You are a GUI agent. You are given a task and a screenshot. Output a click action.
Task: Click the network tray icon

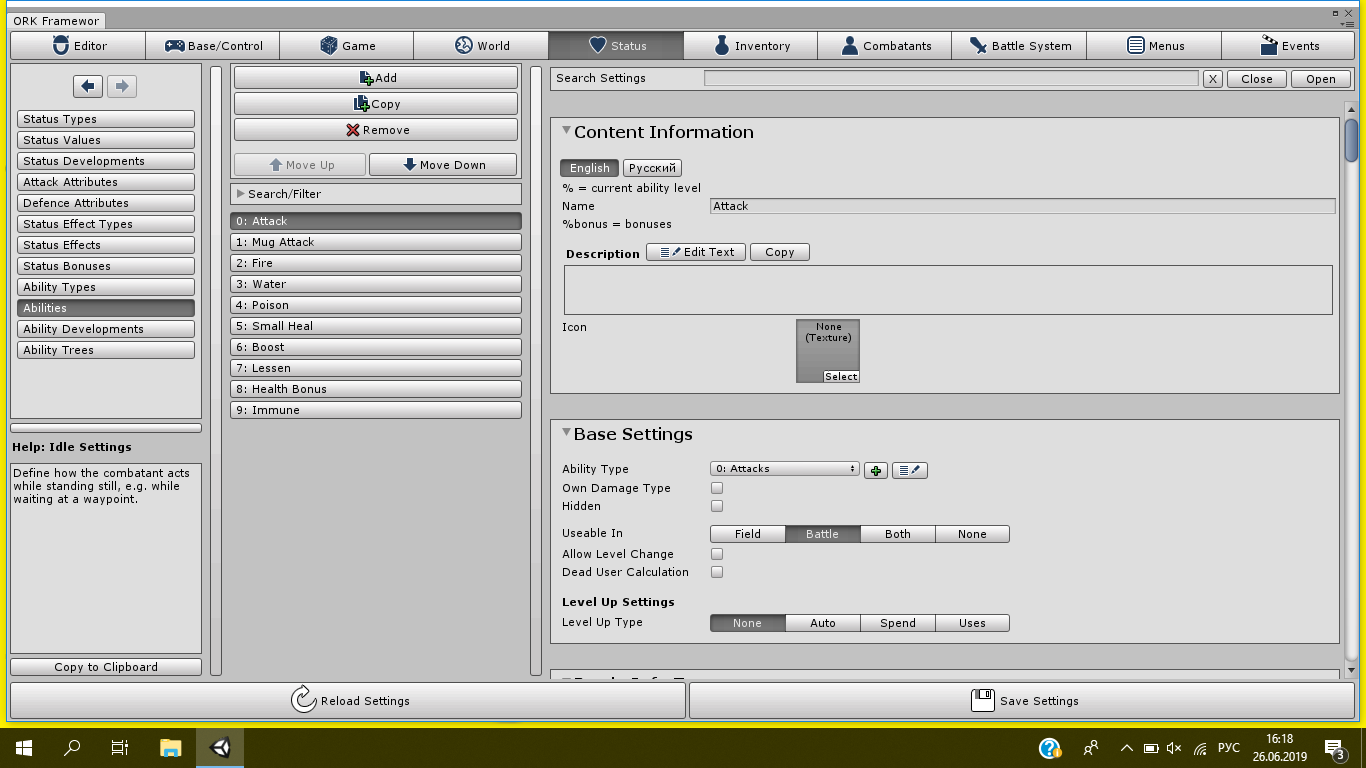tap(1200, 748)
